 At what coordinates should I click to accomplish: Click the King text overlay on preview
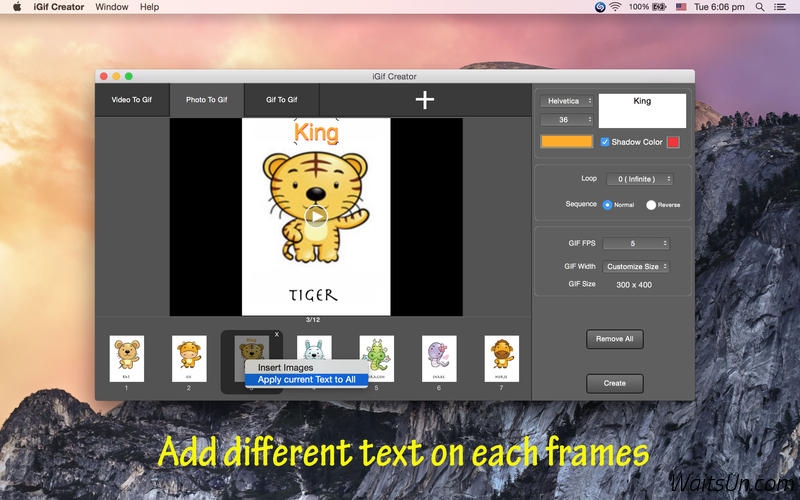[316, 133]
